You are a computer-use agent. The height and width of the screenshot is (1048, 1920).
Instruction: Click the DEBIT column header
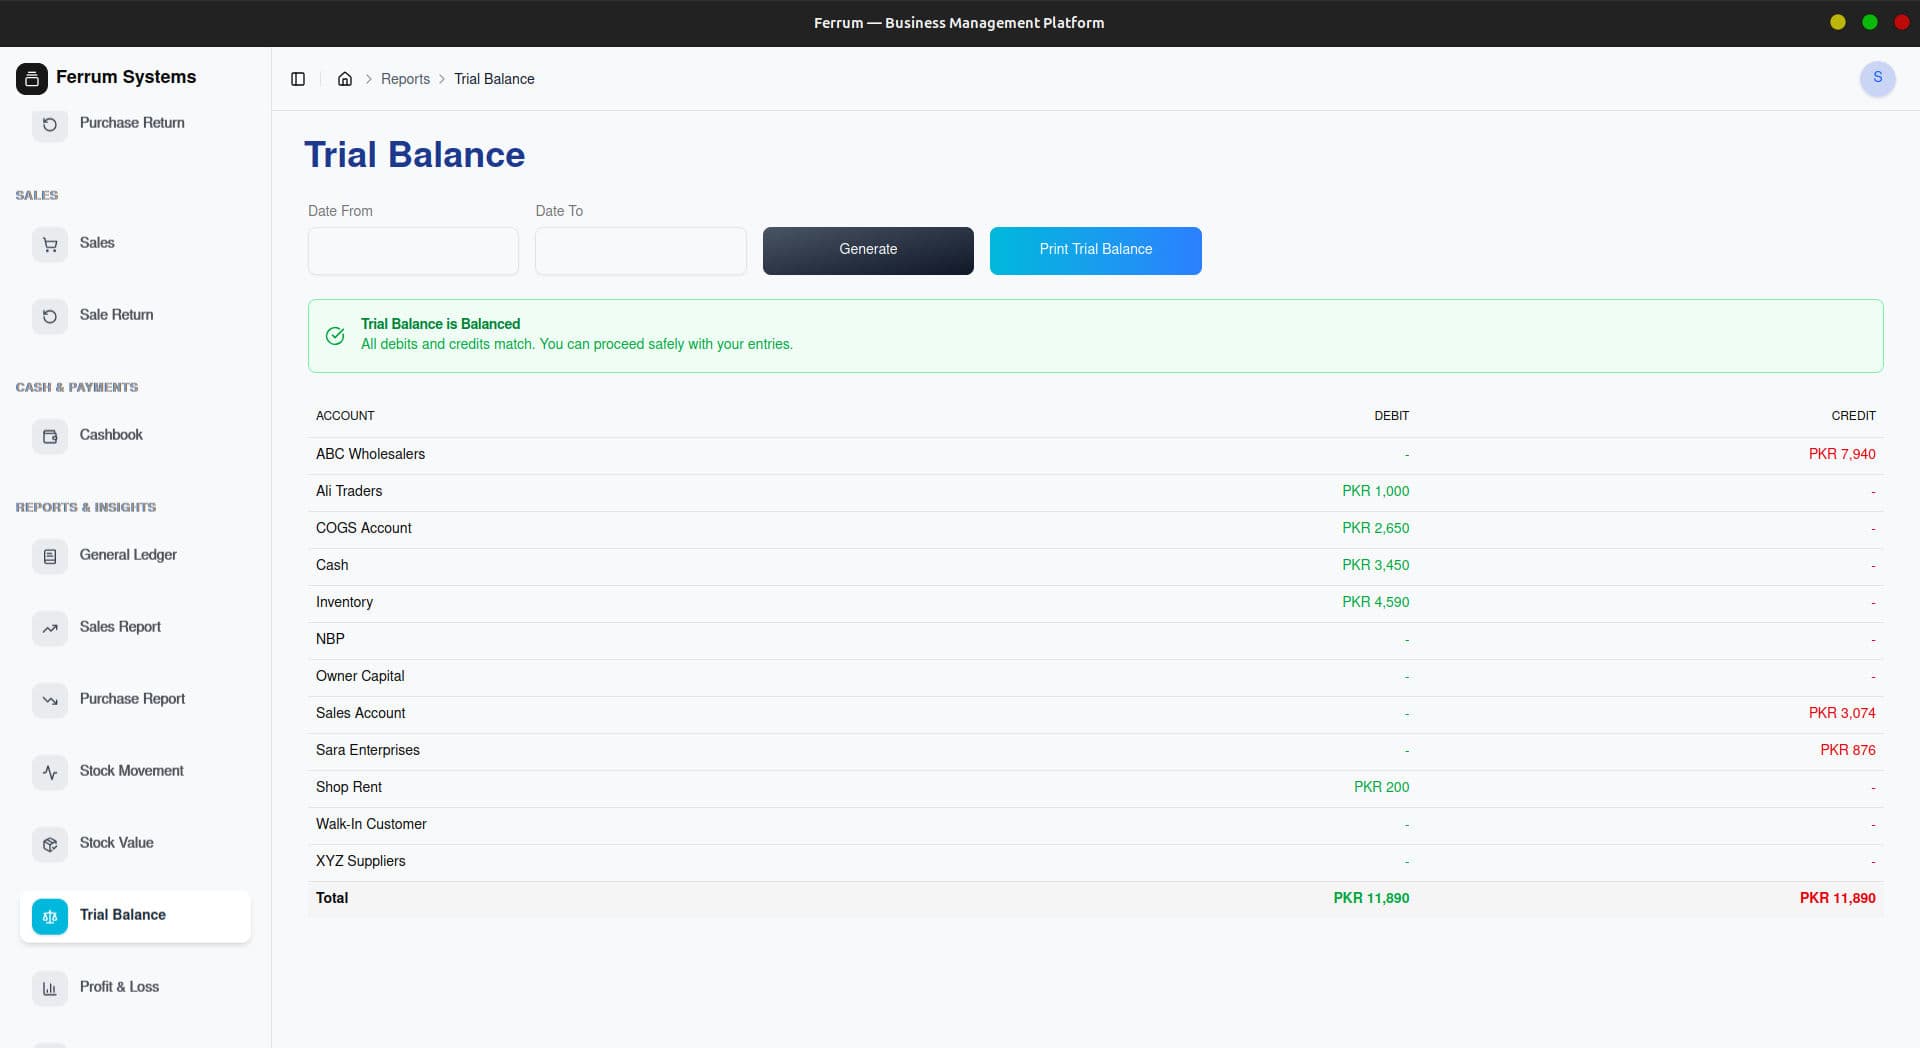[1391, 416]
